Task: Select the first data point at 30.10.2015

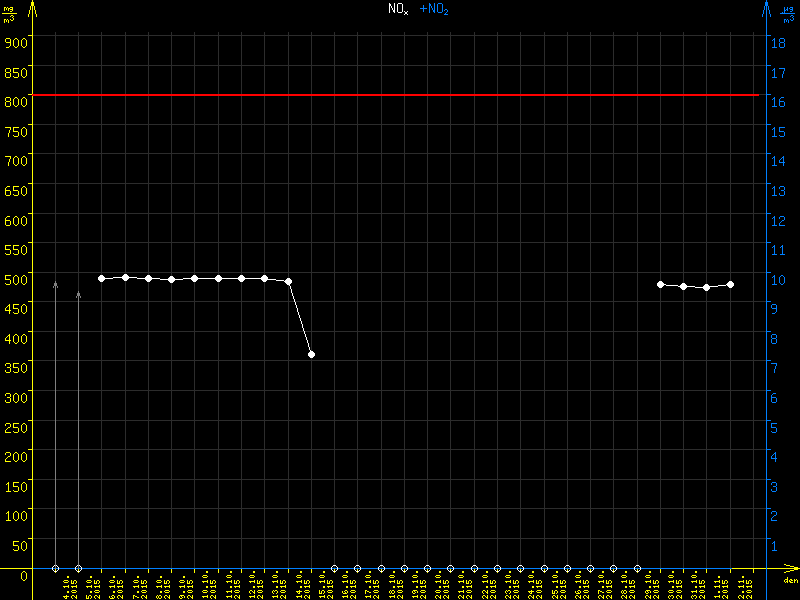Action: coord(660,284)
